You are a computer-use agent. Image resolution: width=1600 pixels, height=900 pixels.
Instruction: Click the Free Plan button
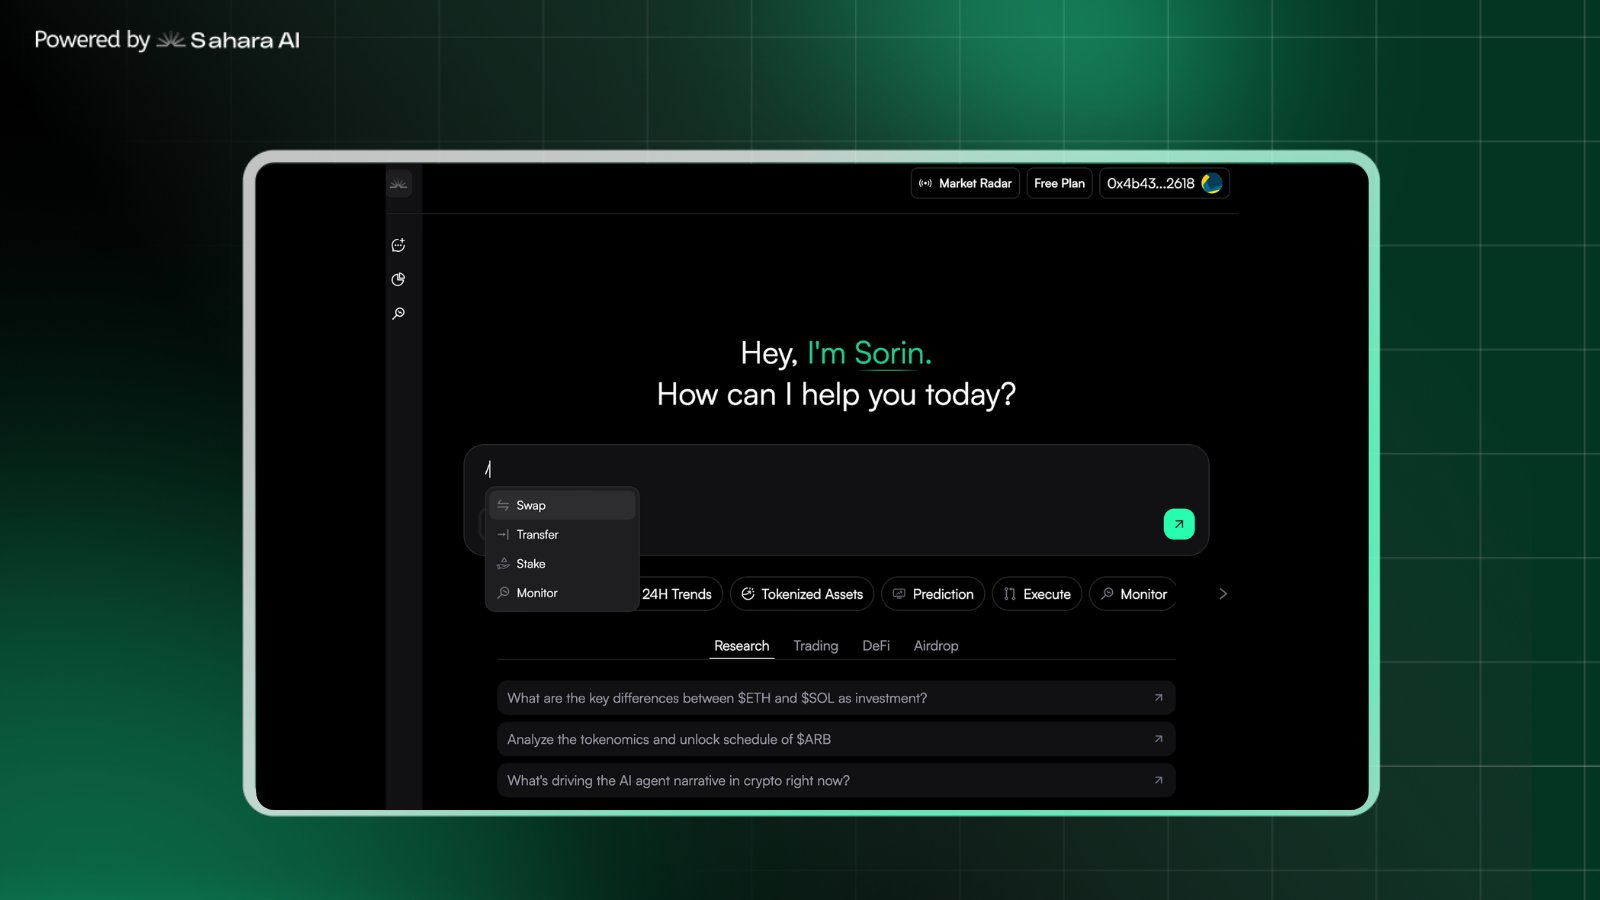pyautogui.click(x=1059, y=183)
